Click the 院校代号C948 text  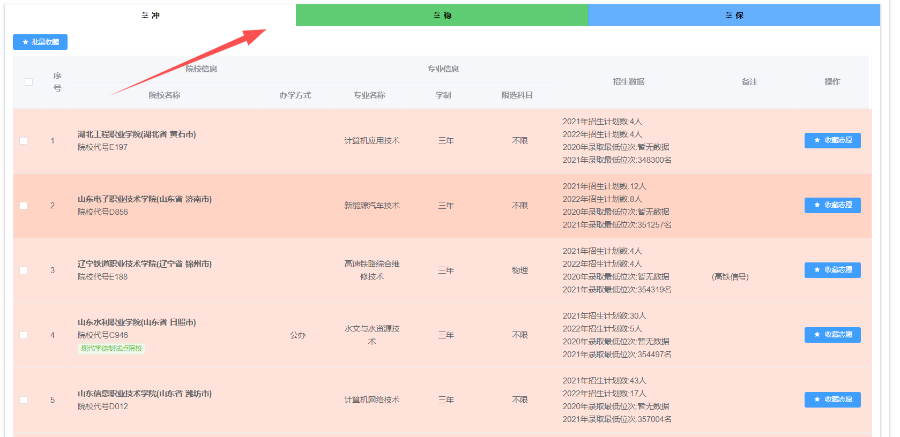point(103,335)
